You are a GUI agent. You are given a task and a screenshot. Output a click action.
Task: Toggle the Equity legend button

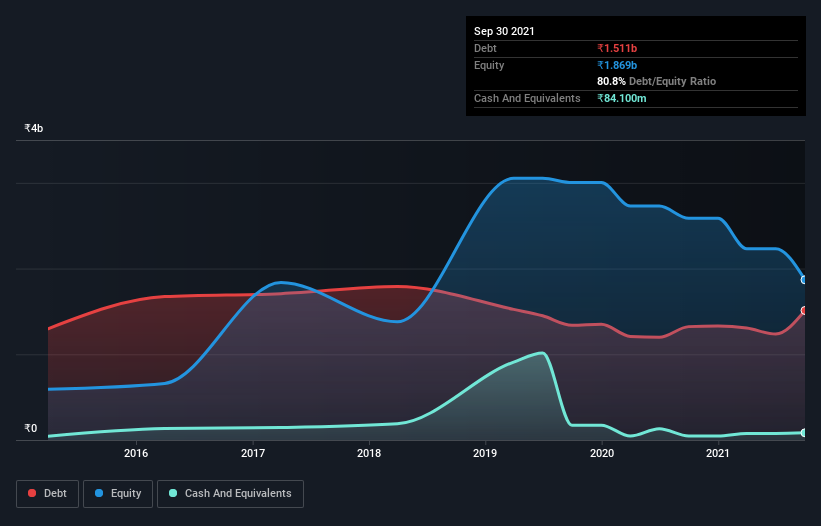click(118, 494)
